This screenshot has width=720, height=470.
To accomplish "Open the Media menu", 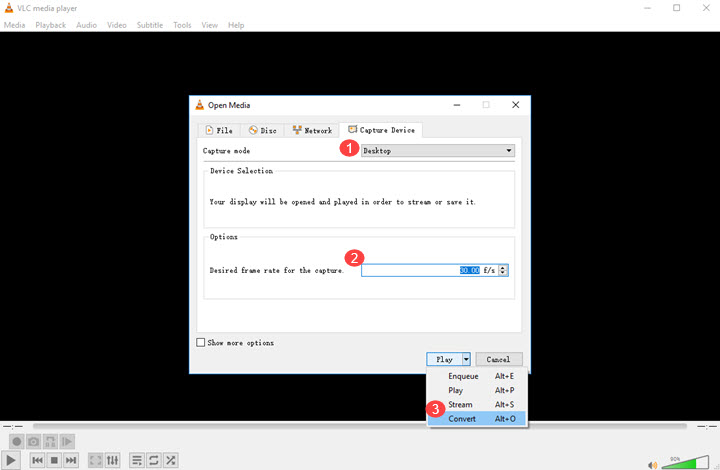I will (14, 25).
